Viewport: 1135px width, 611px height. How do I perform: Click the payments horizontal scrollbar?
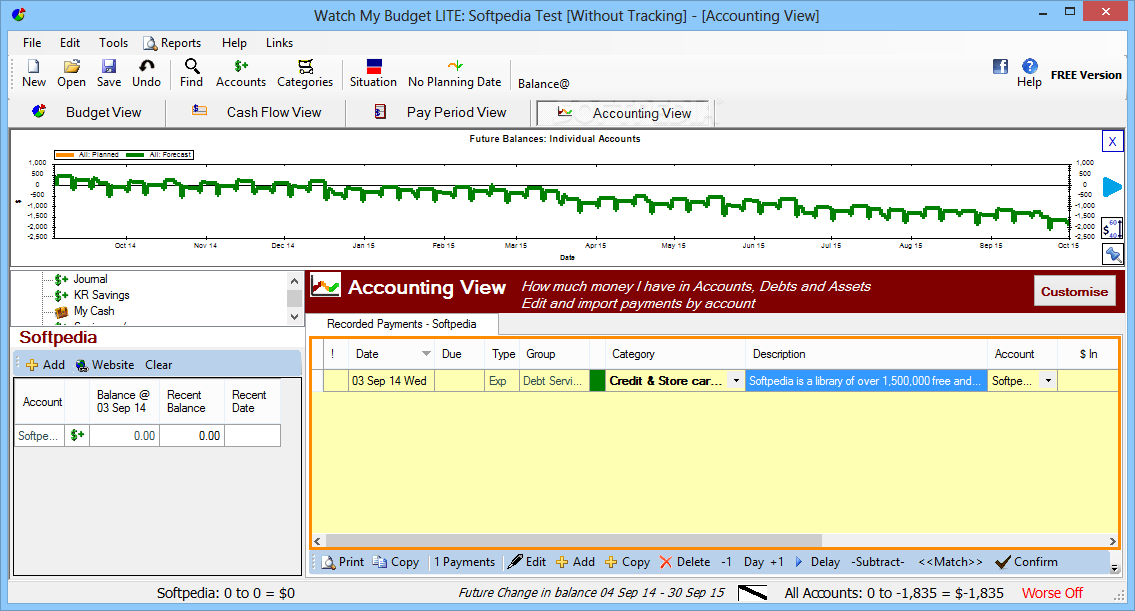click(x=573, y=541)
